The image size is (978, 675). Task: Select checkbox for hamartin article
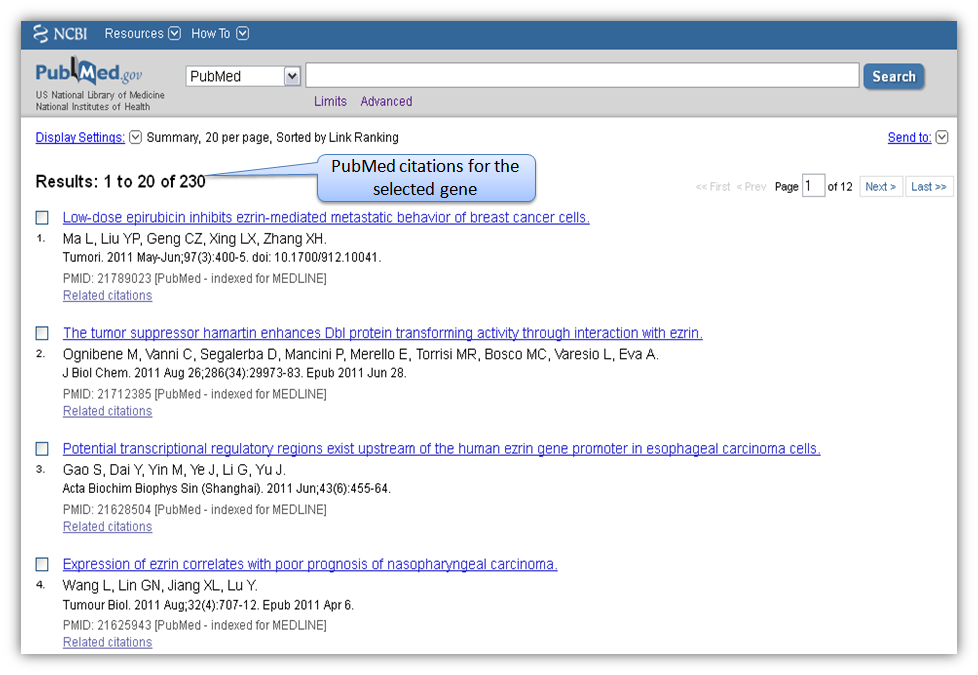click(42, 333)
